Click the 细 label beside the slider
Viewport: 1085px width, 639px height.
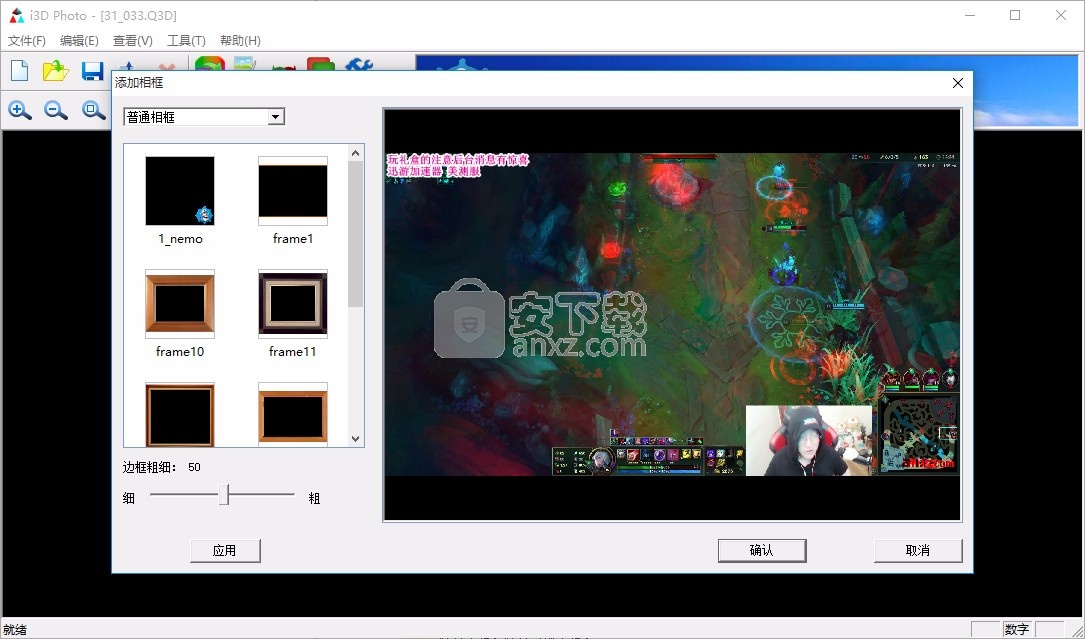point(129,498)
